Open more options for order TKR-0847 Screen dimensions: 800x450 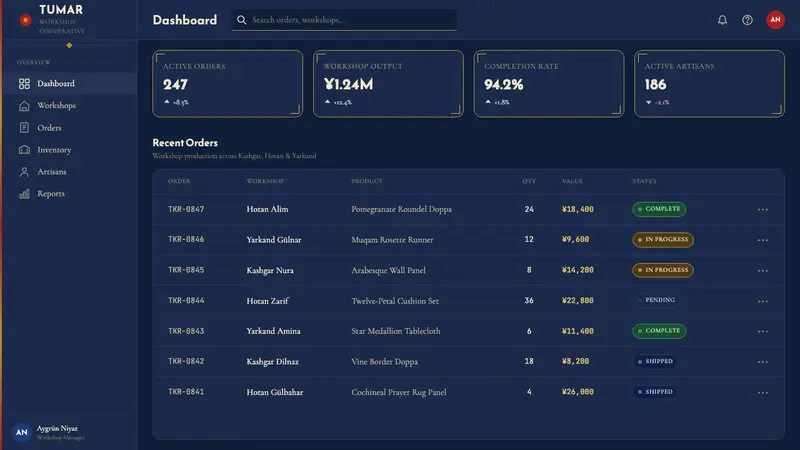[x=762, y=209]
